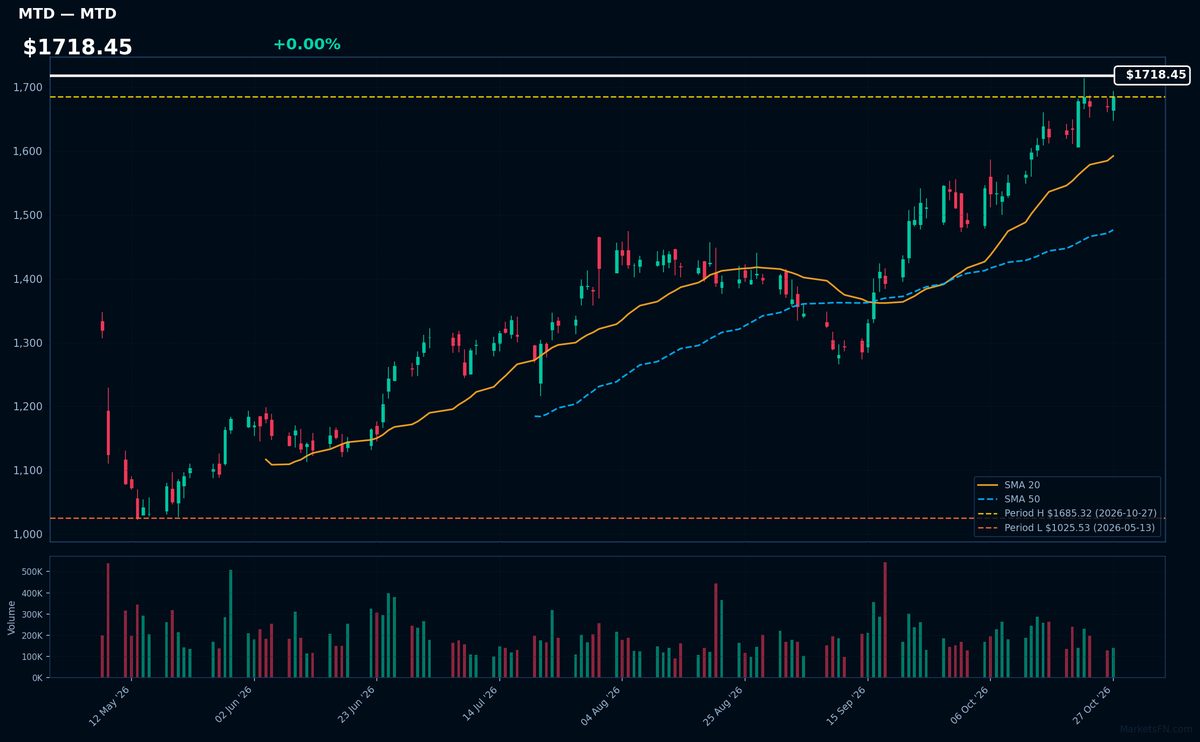Click Period L $1025.53 legend entry
The width and height of the screenshot is (1200, 742).
tap(1067, 527)
